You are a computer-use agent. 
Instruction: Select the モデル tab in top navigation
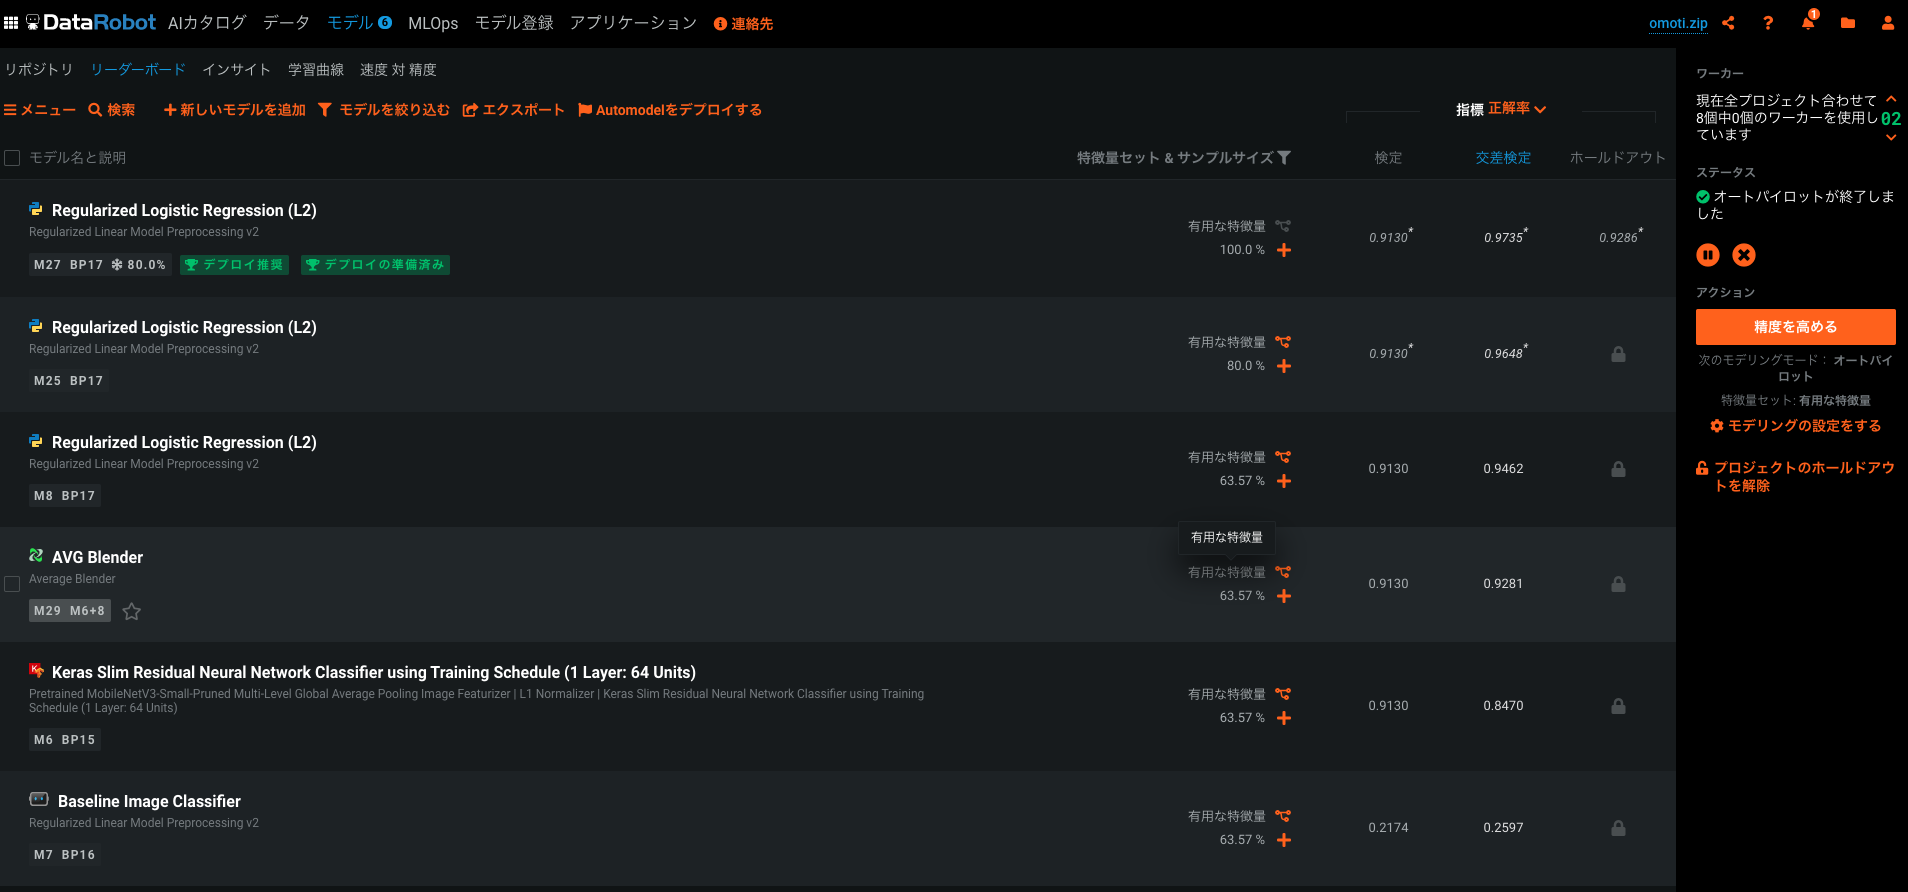(x=350, y=23)
